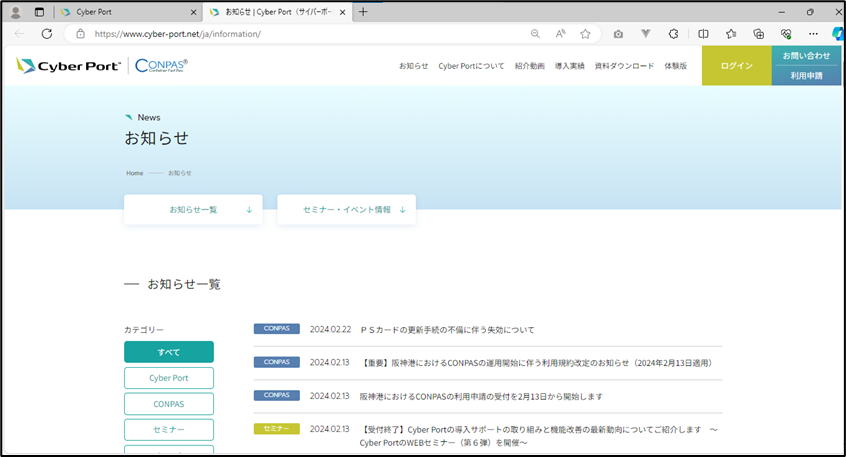Click the ログイン button
The height and width of the screenshot is (457, 846).
(x=736, y=66)
